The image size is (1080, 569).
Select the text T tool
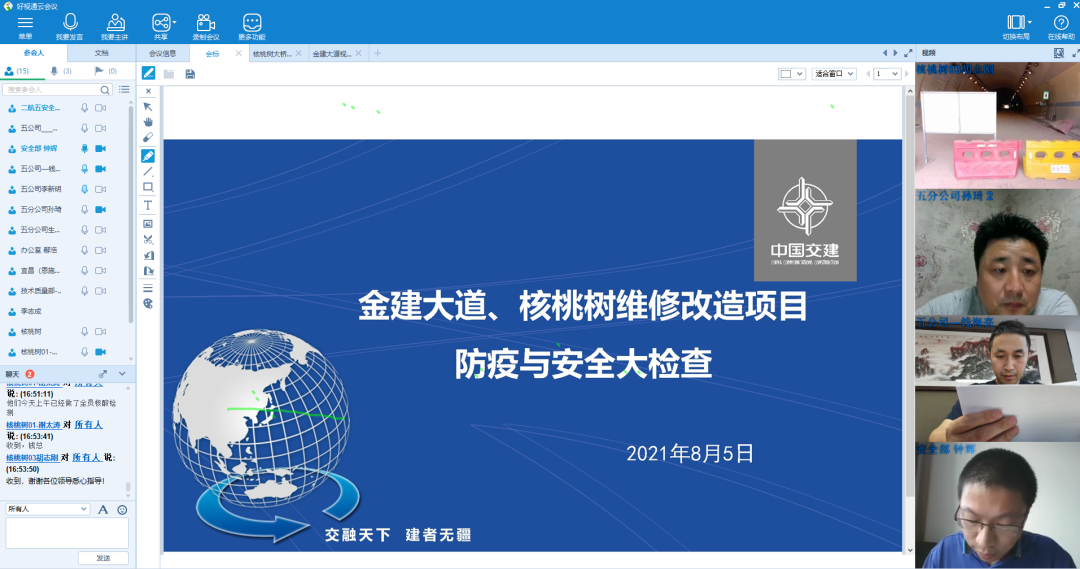(x=147, y=205)
